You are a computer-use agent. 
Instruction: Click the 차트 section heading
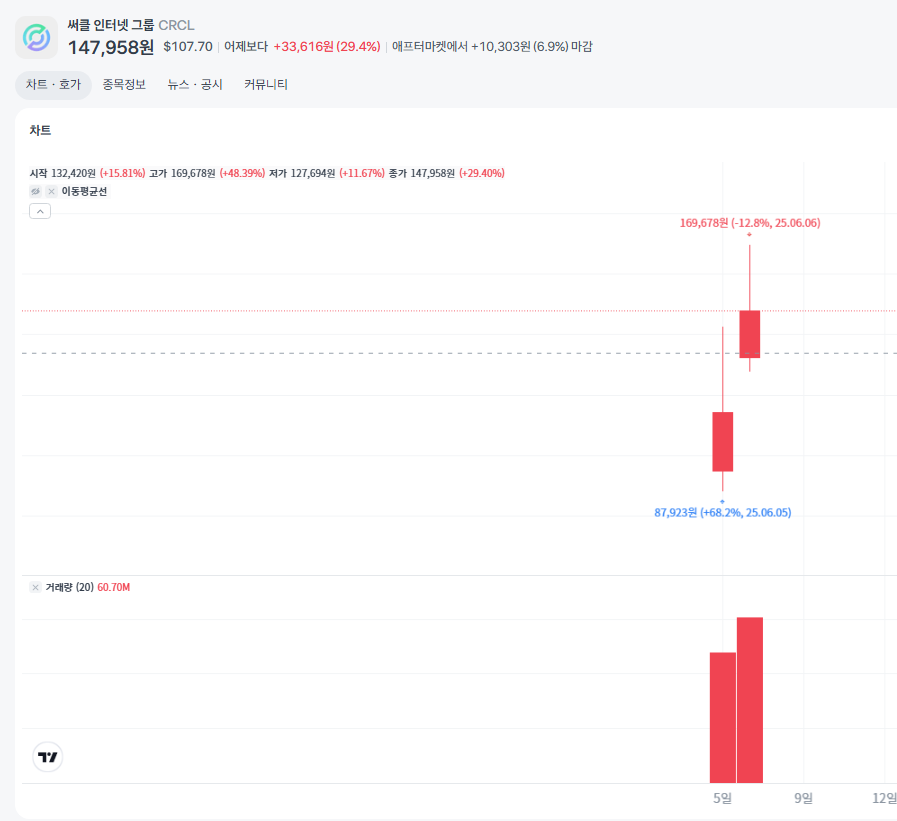click(x=40, y=130)
